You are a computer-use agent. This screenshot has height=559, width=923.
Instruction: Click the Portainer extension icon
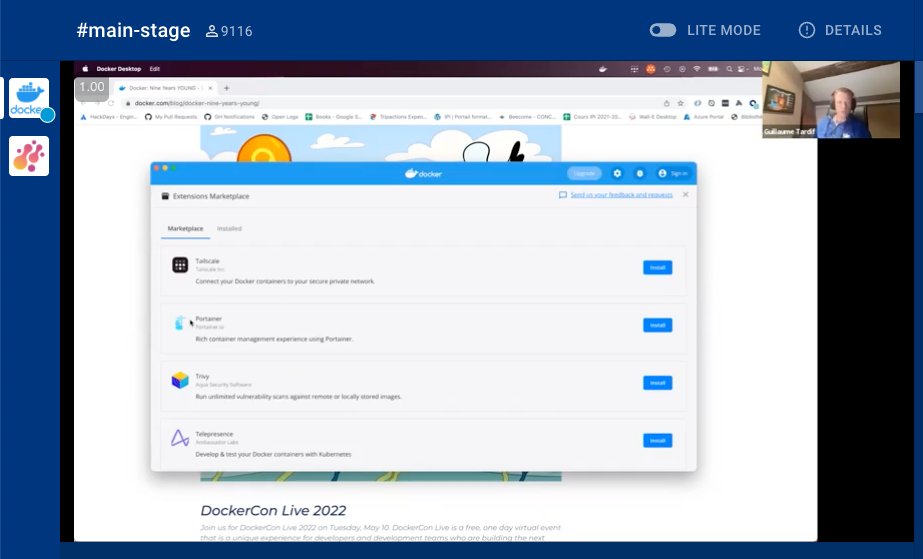pyautogui.click(x=180, y=322)
